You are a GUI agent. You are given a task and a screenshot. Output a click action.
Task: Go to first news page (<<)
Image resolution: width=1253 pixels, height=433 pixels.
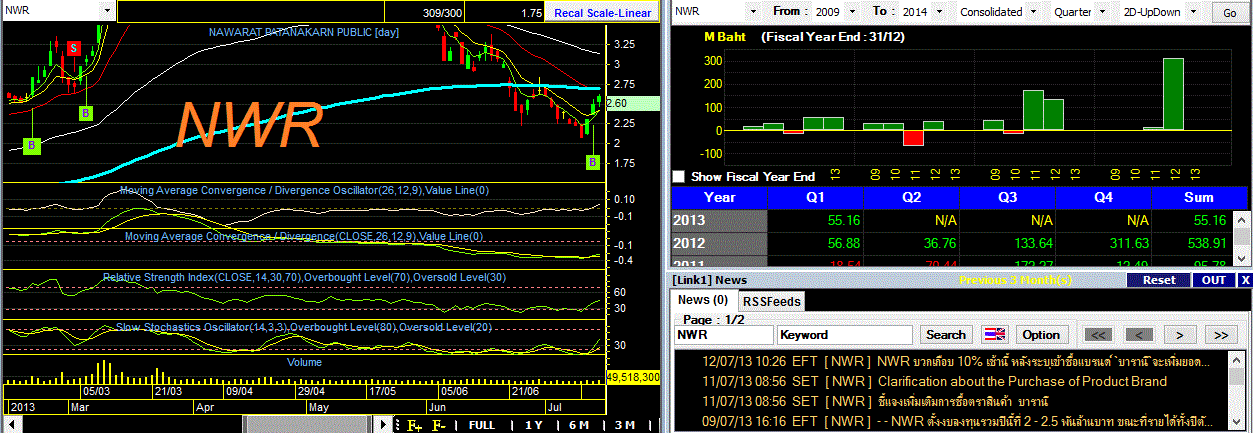[x=1097, y=334]
